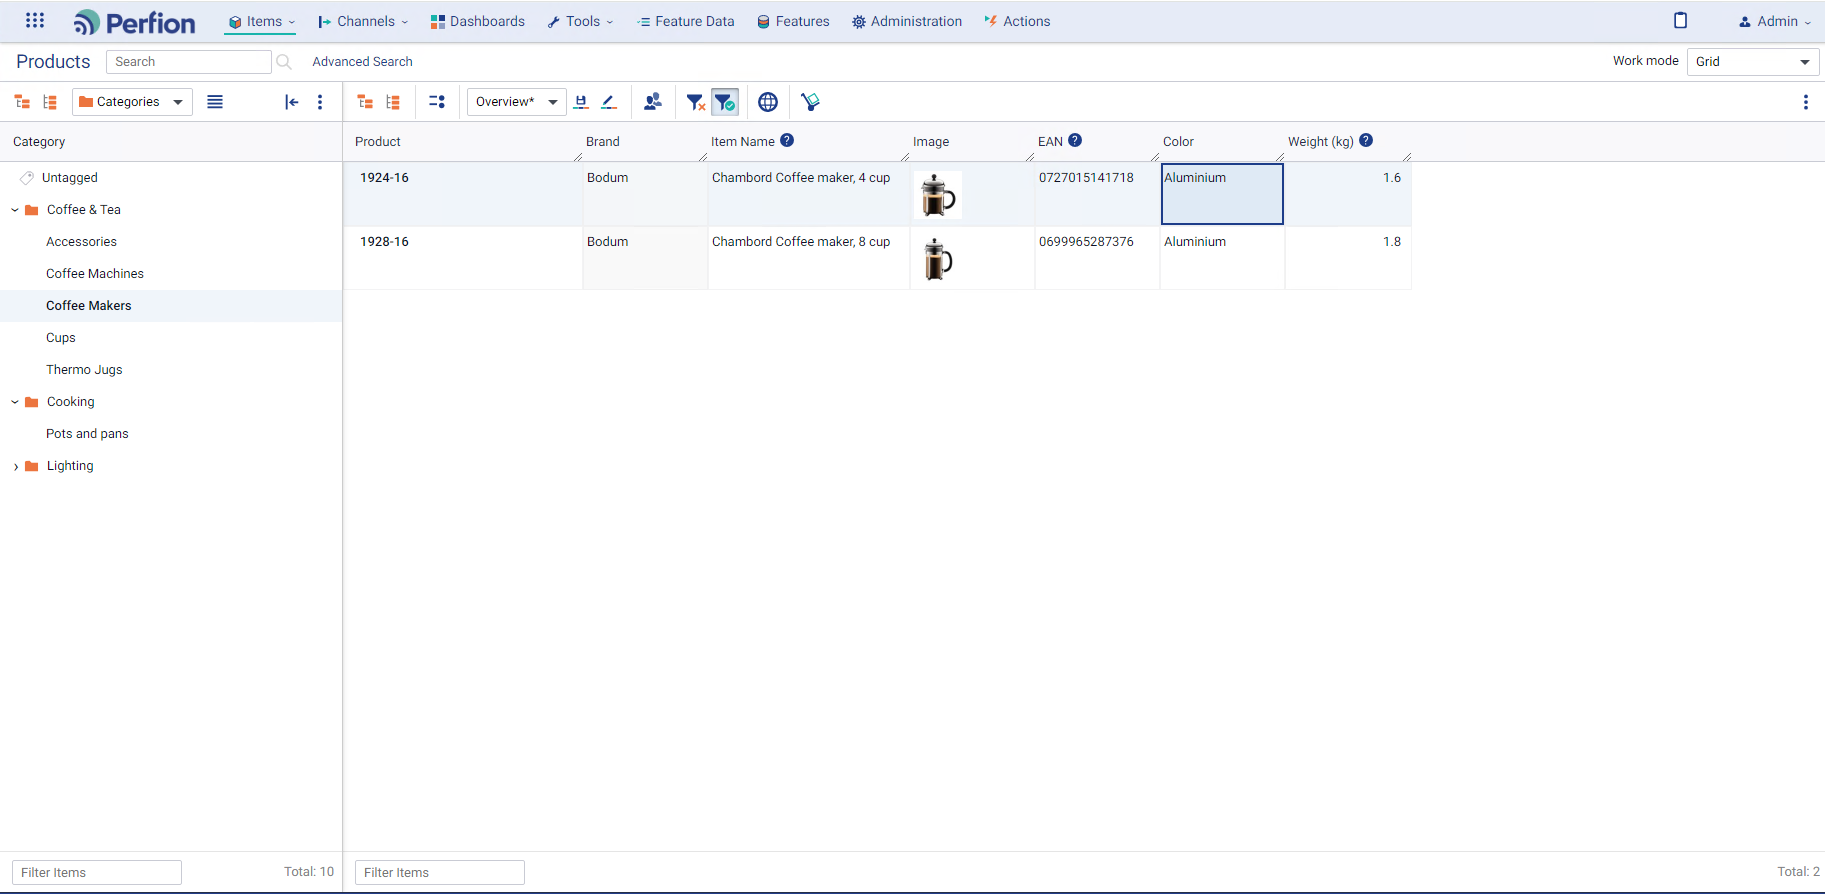
Task: Select the Accessories category
Action: click(x=81, y=242)
